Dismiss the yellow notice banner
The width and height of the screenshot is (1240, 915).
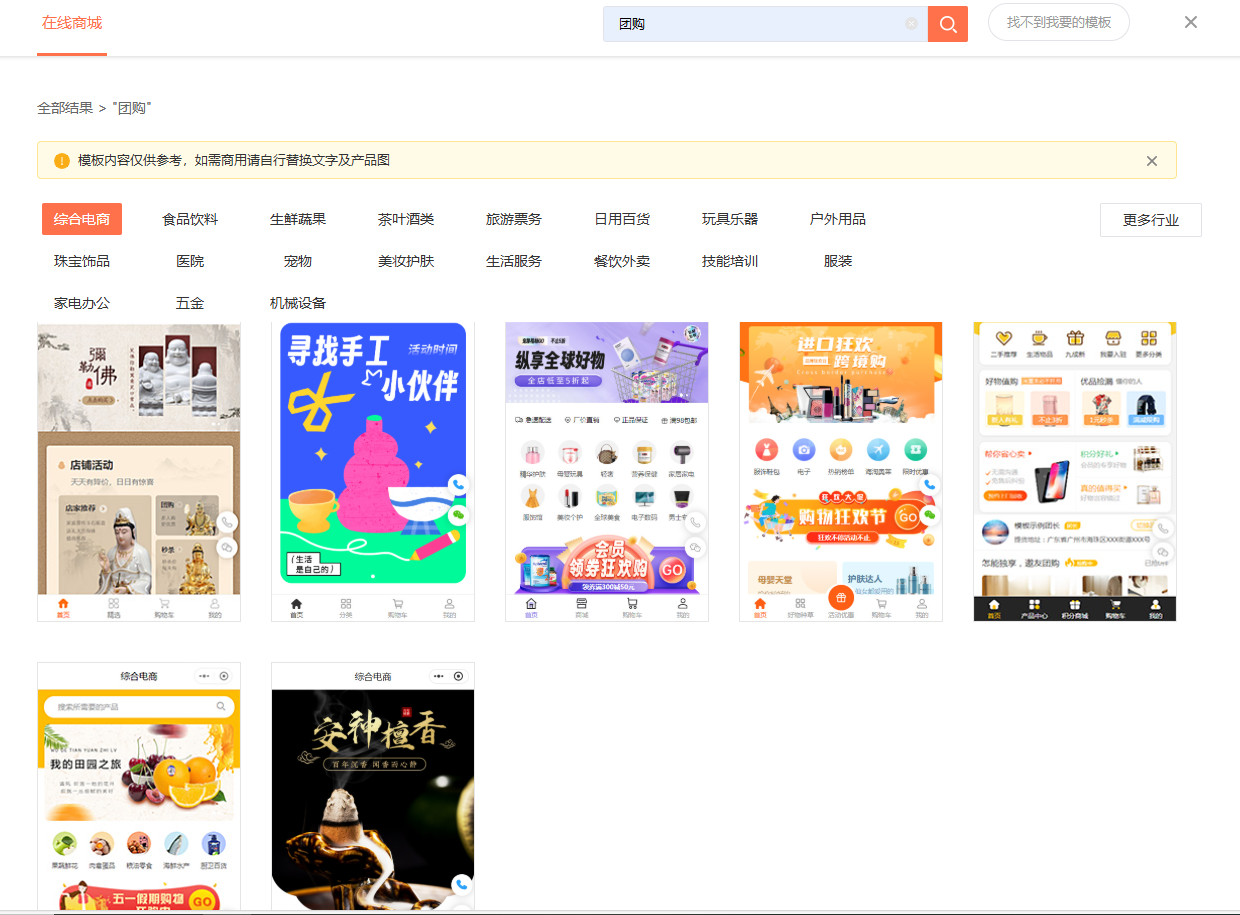[x=1152, y=161]
